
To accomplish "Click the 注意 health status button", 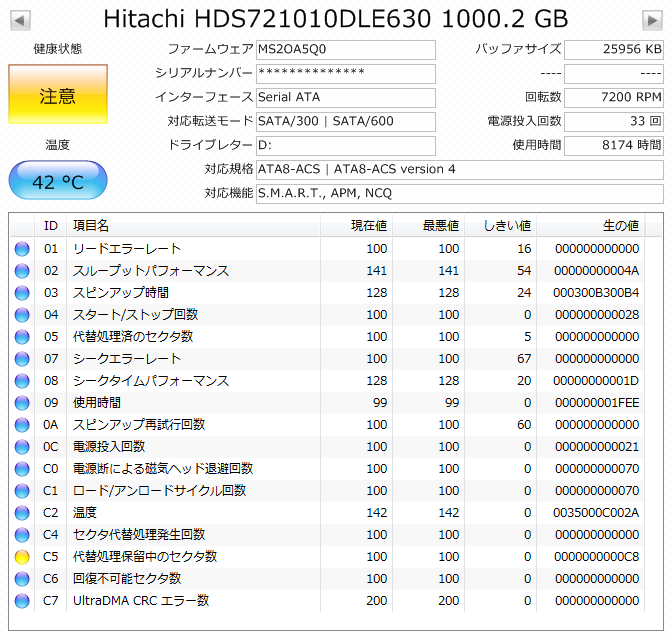I will tap(58, 94).
